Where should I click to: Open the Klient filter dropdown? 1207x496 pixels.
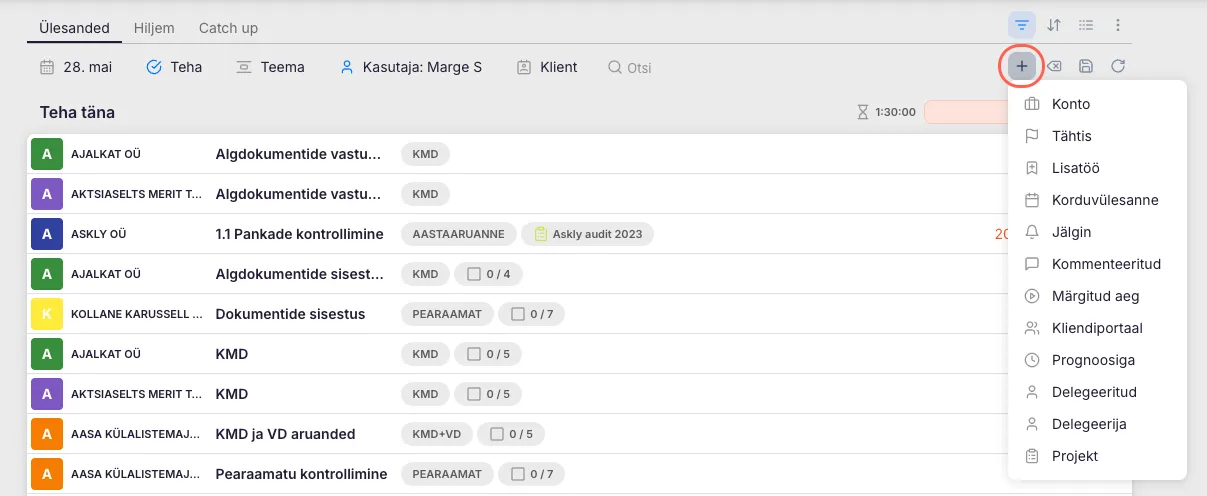547,67
